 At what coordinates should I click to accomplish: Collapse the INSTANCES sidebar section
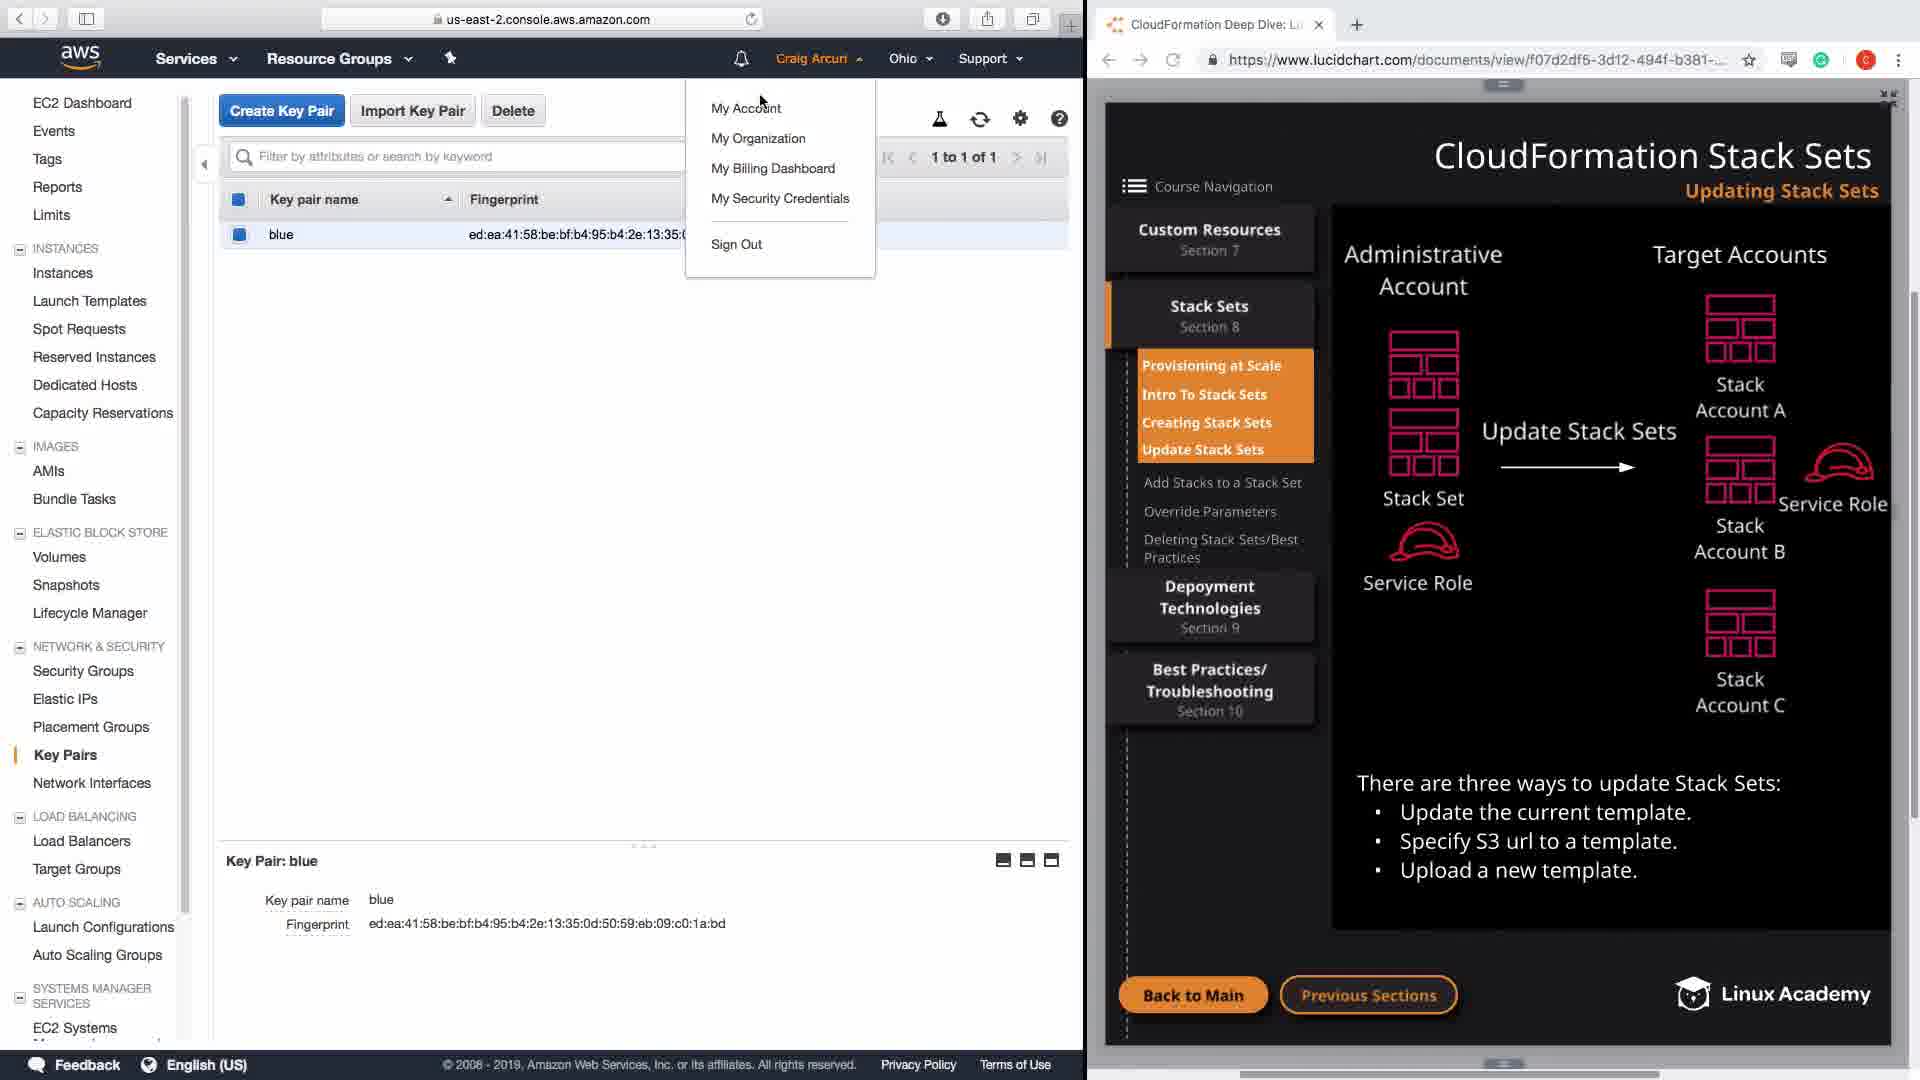point(19,249)
